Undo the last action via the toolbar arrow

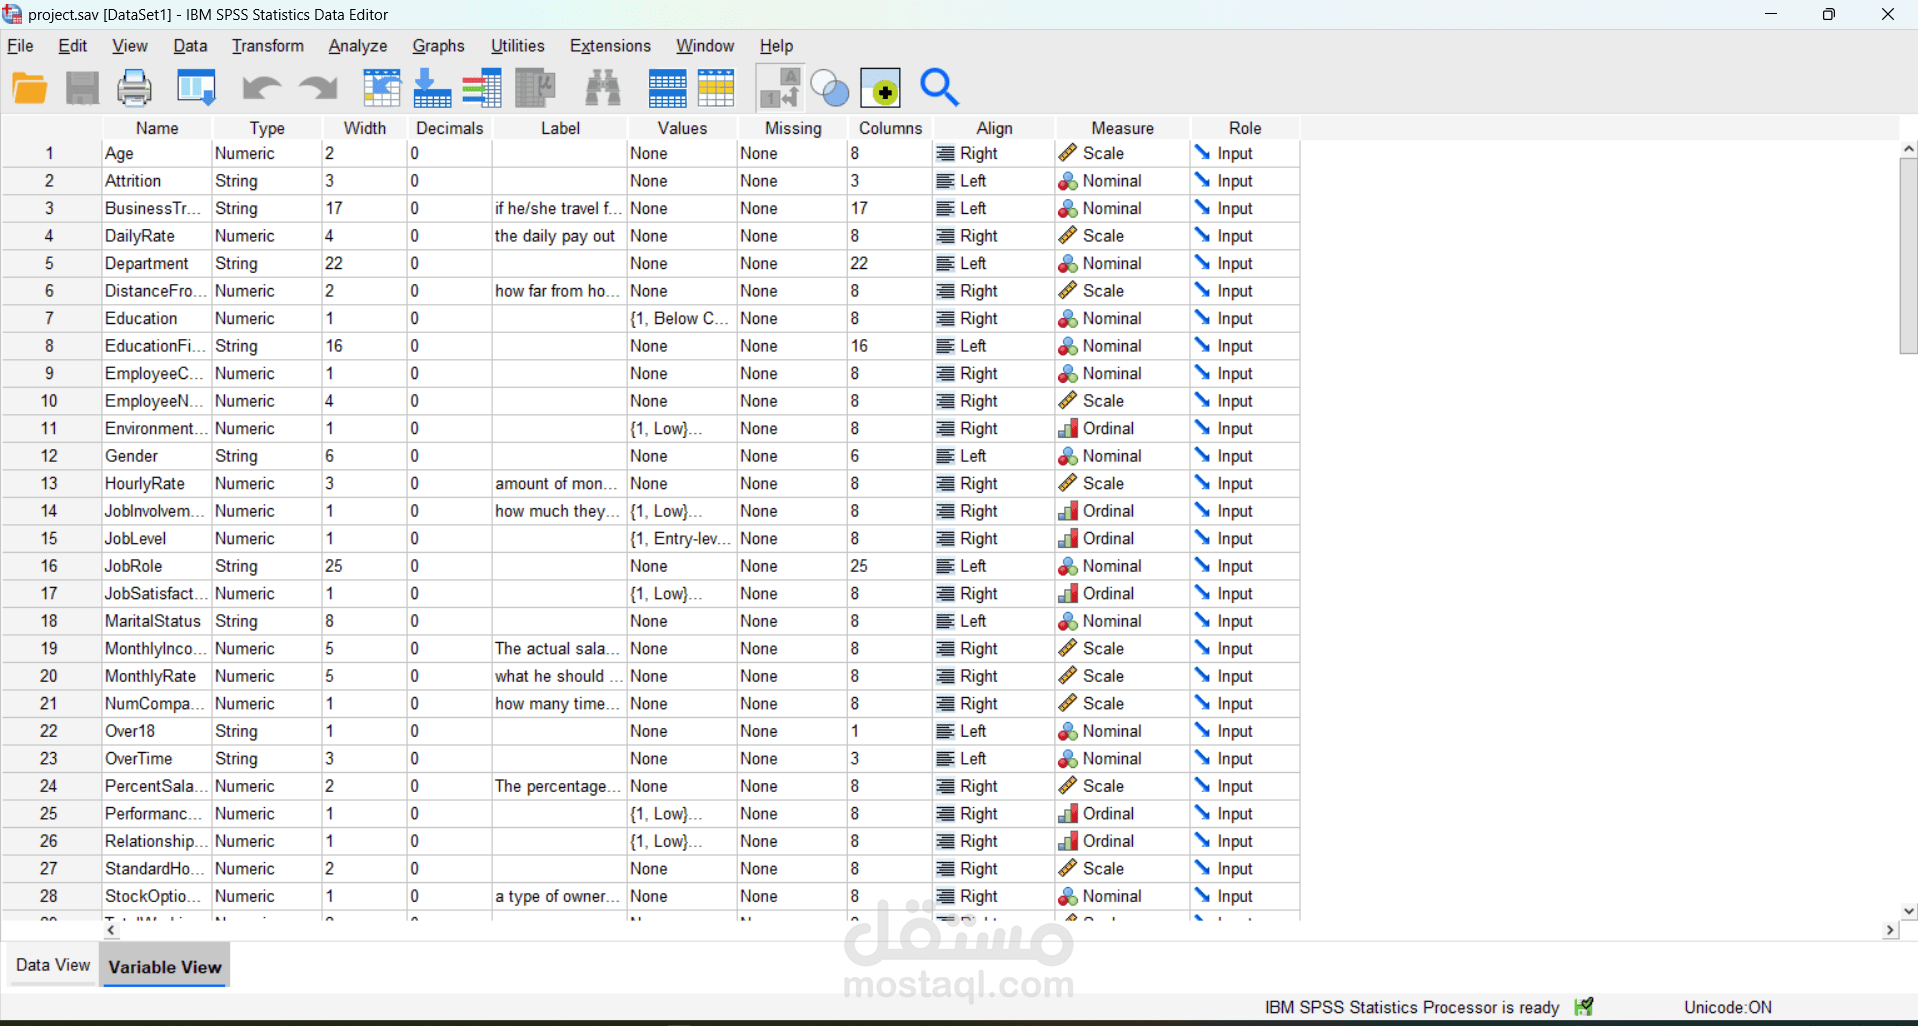261,89
